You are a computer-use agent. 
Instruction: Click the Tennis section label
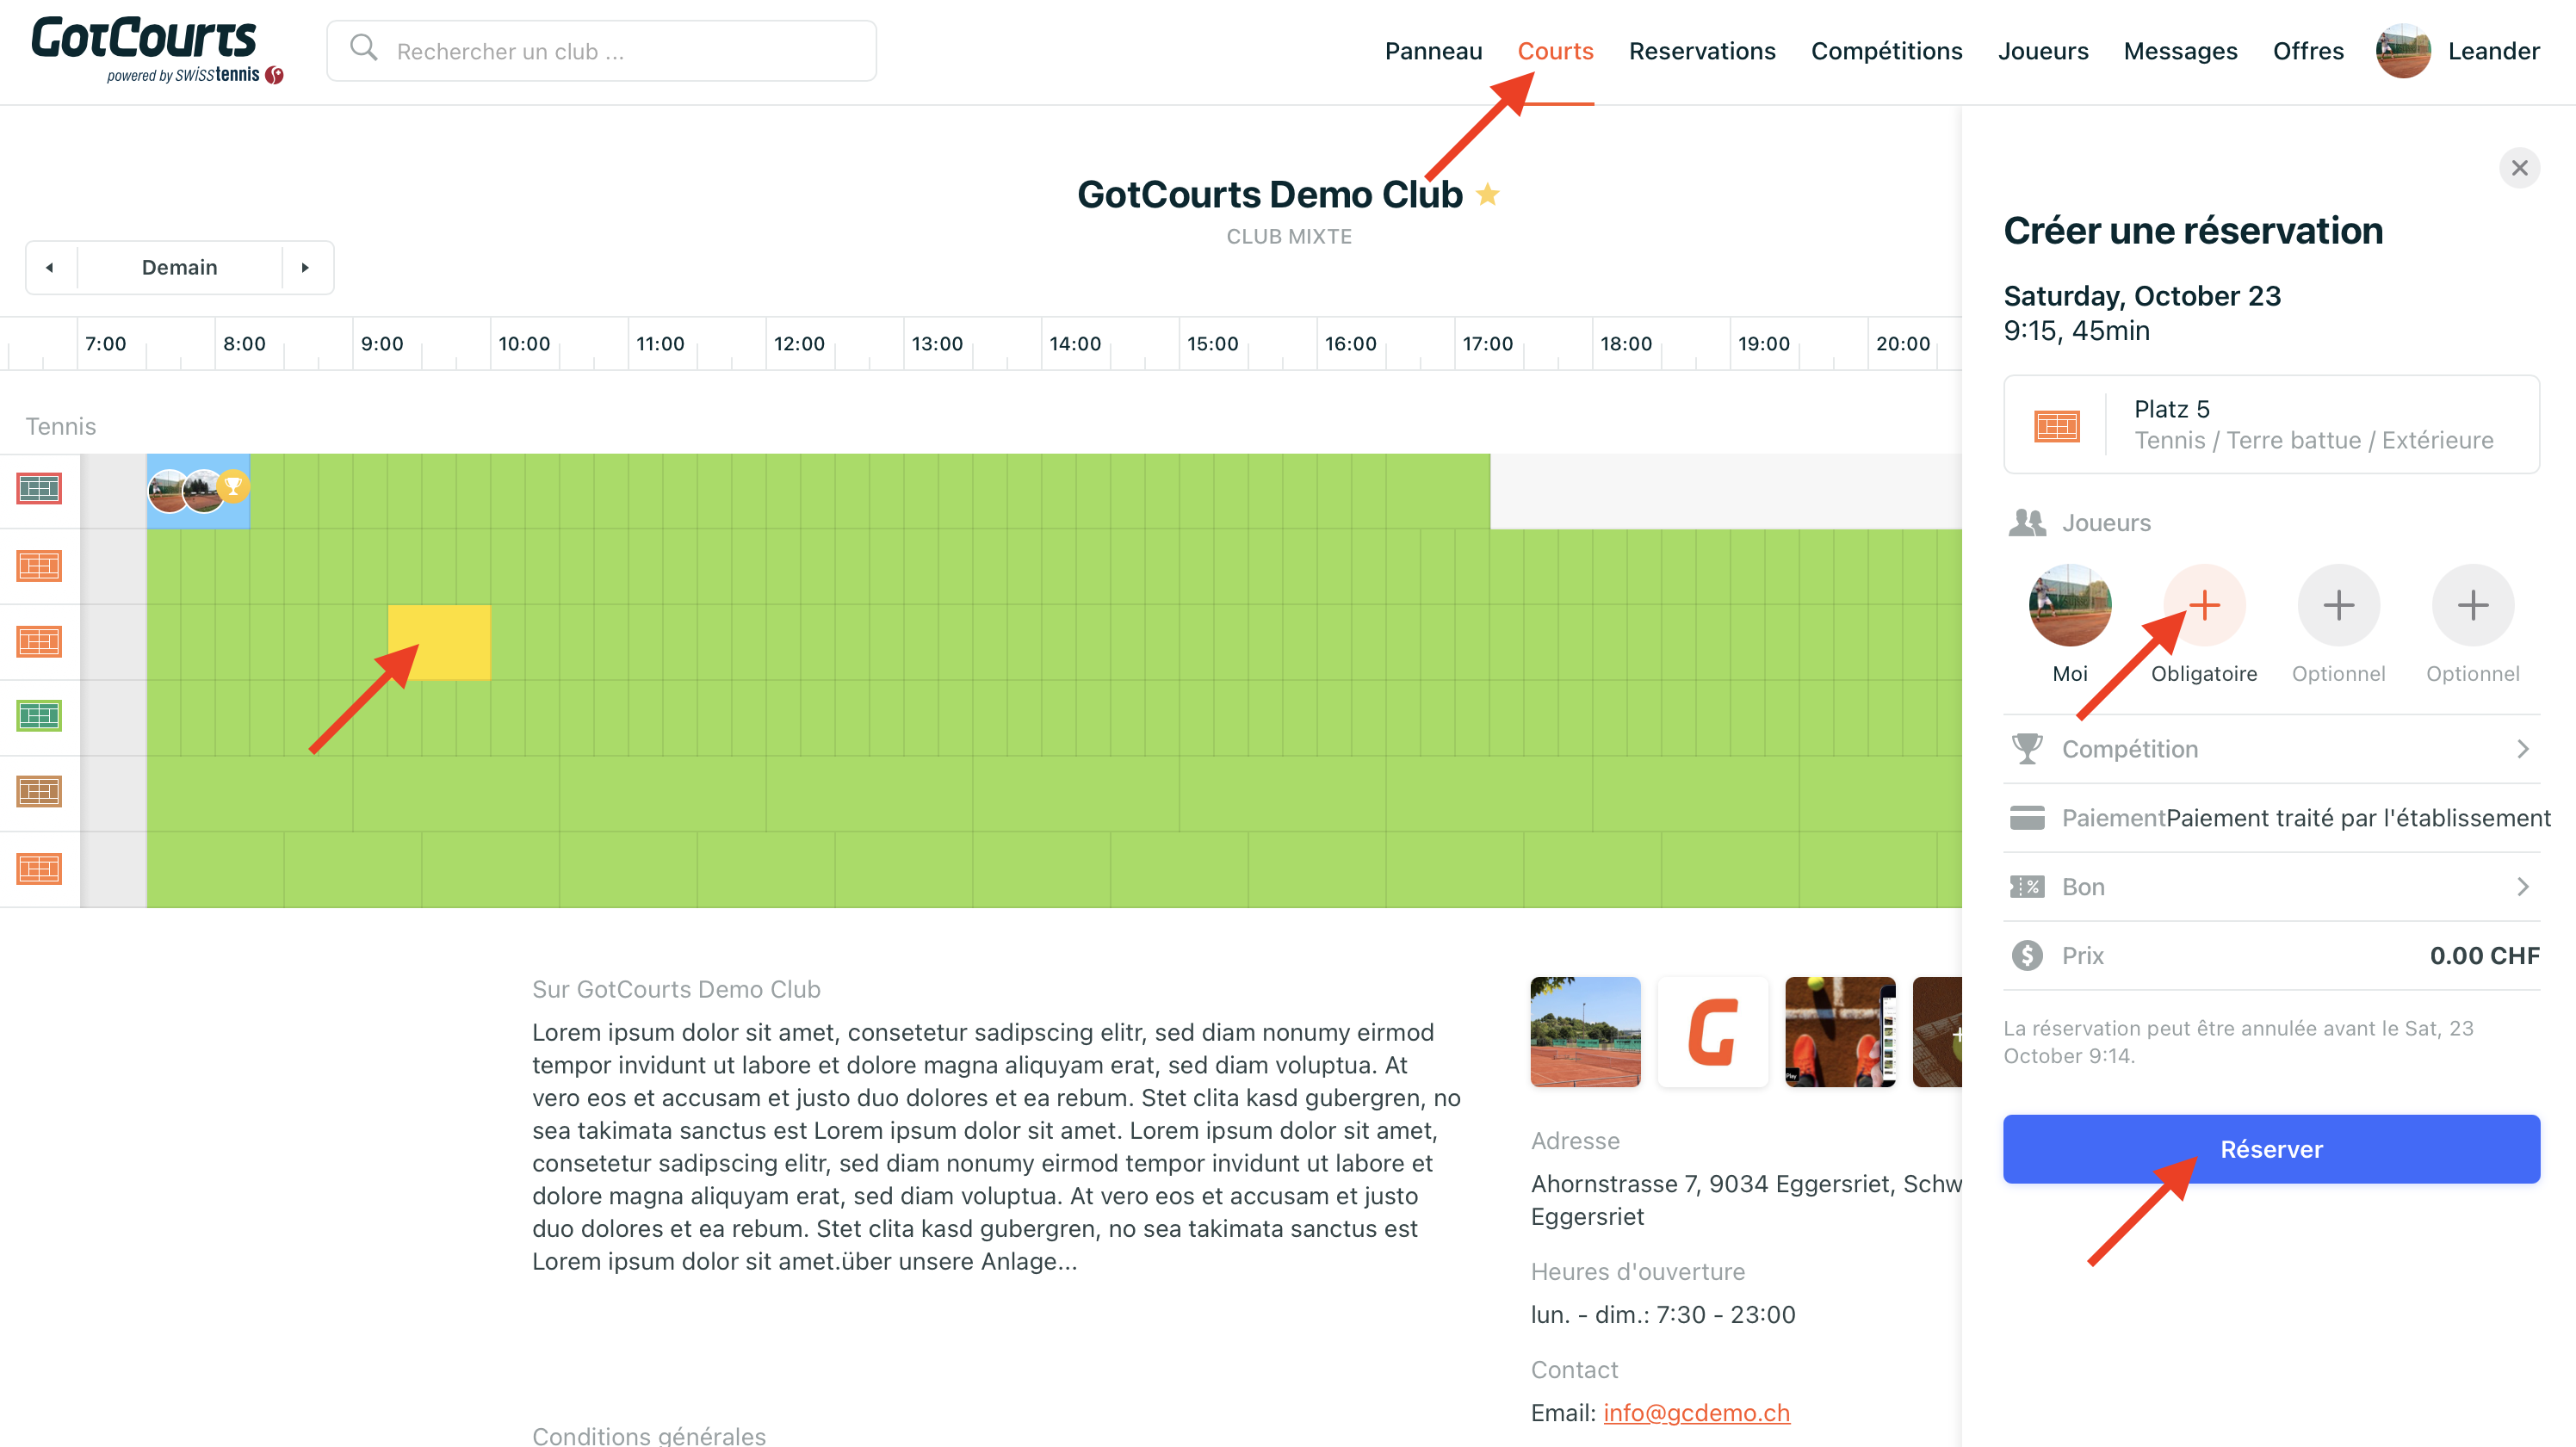coord(61,426)
